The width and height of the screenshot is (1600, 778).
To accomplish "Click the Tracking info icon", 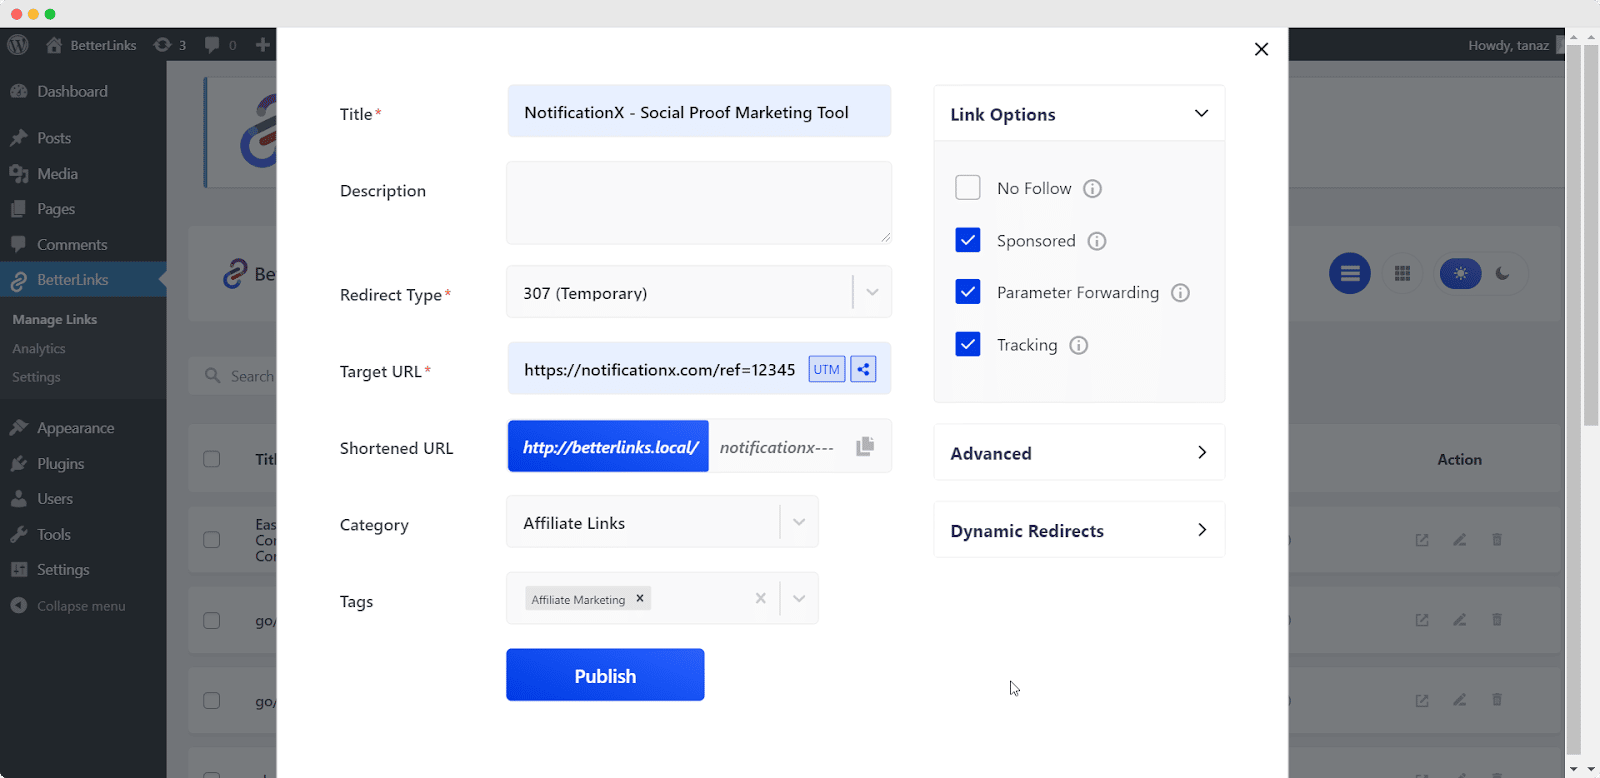I will point(1078,345).
